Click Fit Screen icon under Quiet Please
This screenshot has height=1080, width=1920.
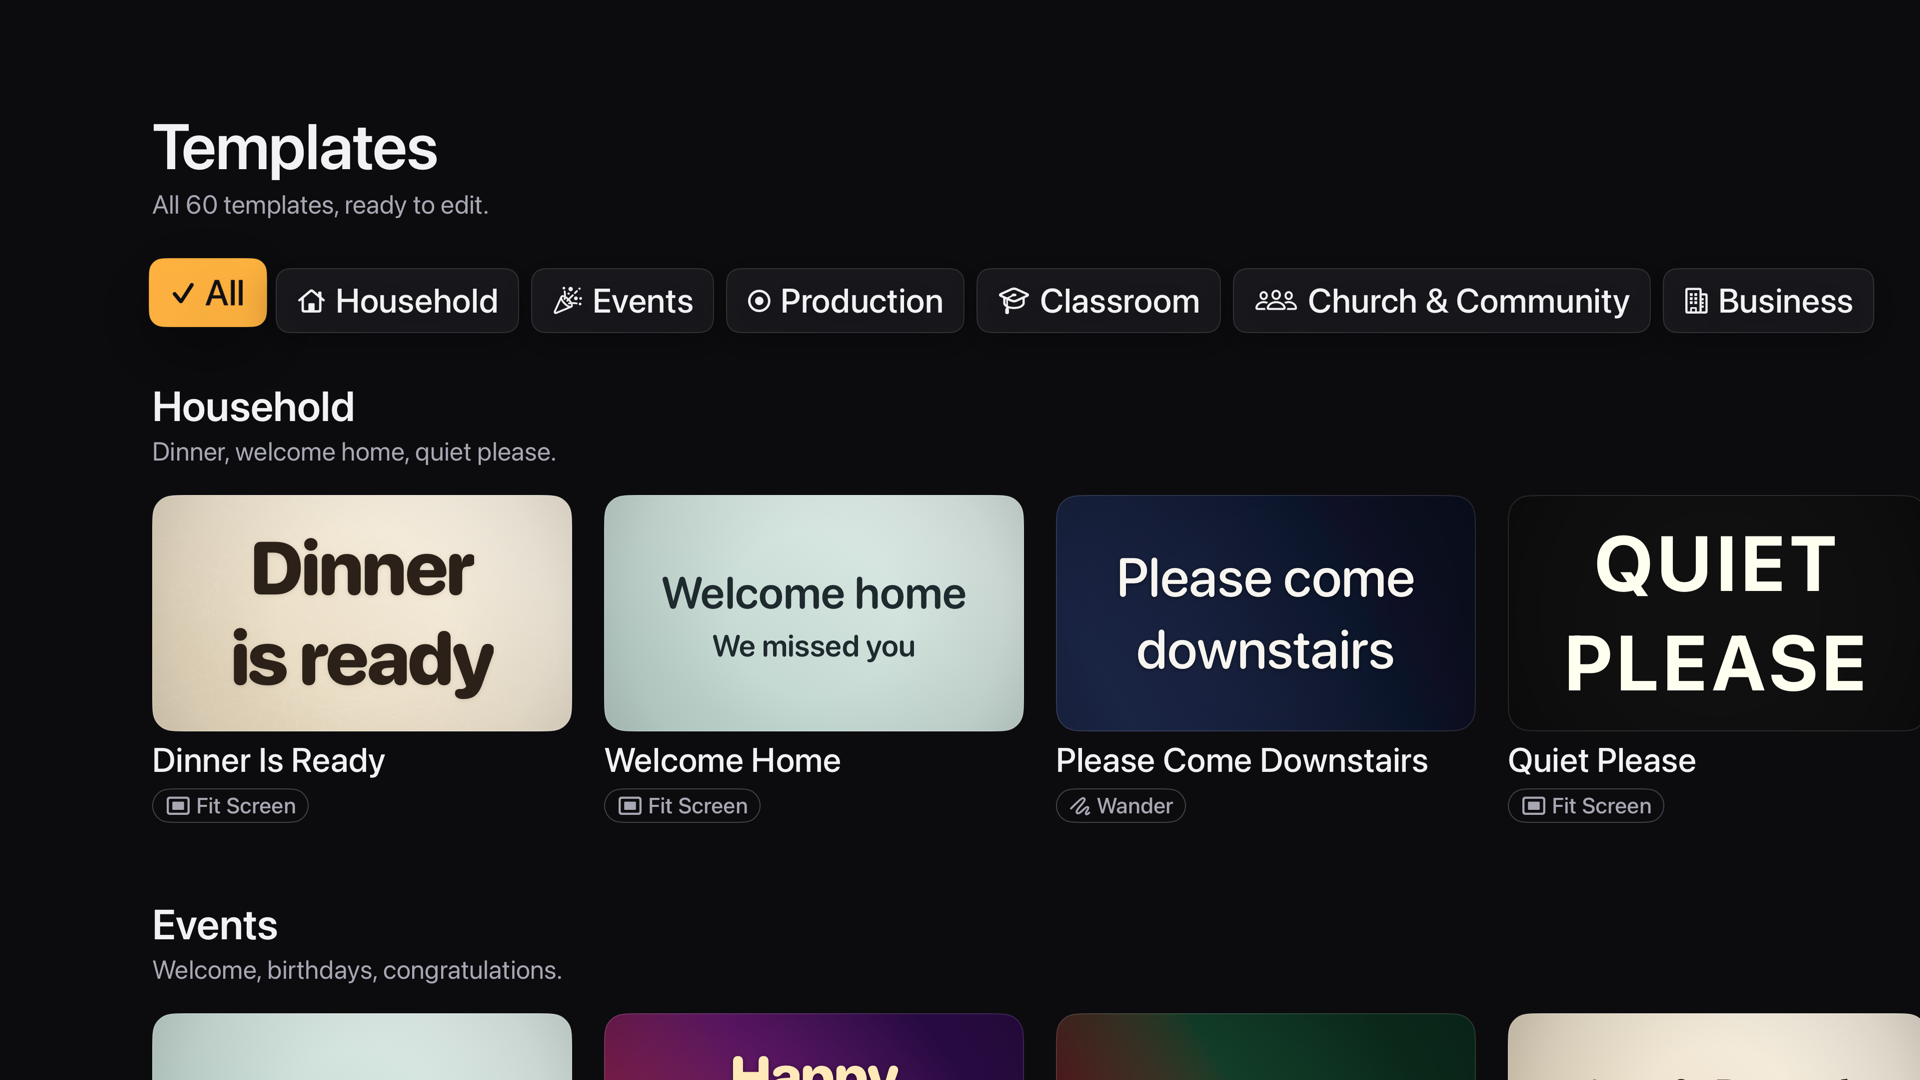coord(1534,806)
